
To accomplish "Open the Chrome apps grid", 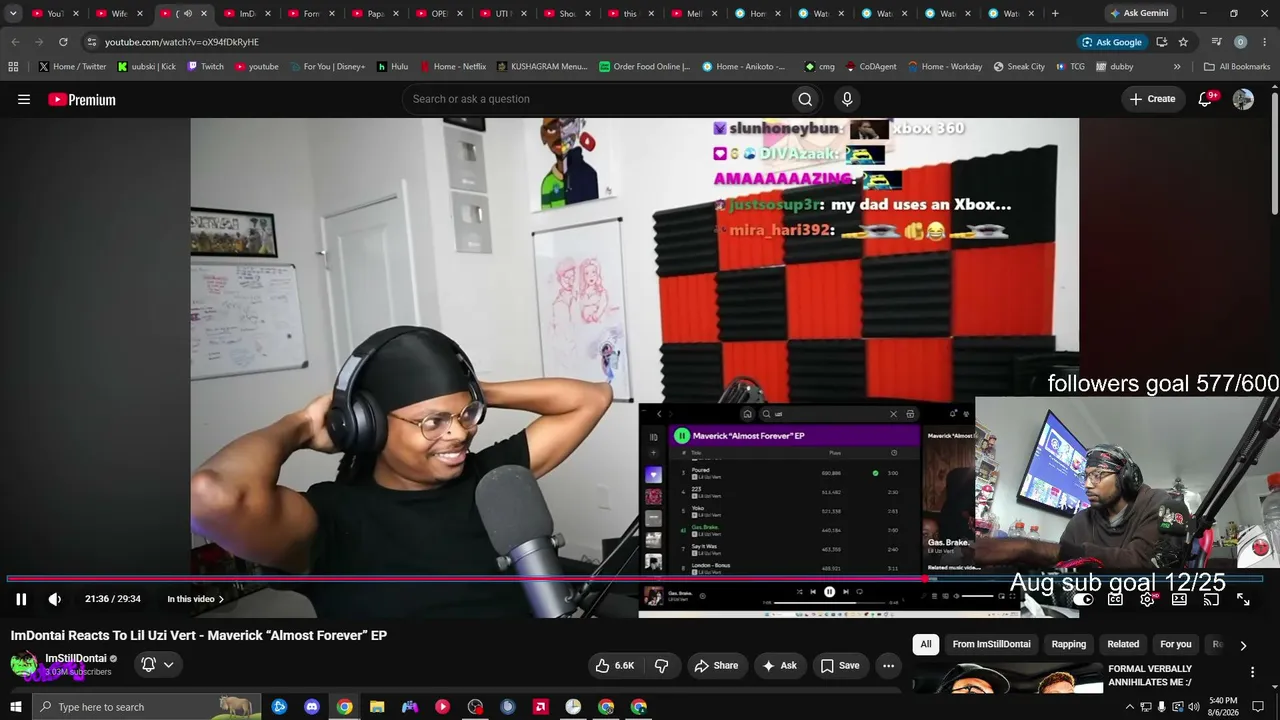I will click(13, 66).
